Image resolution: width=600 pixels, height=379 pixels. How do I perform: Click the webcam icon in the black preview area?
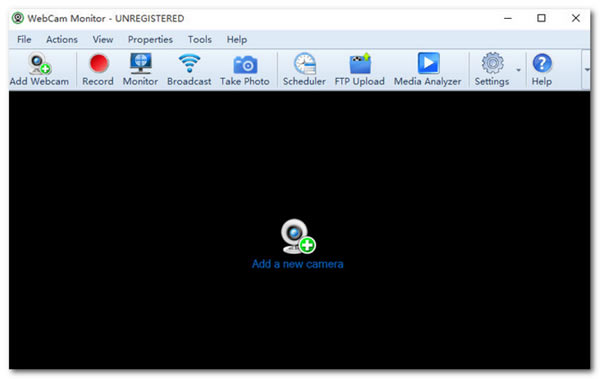[x=298, y=237]
